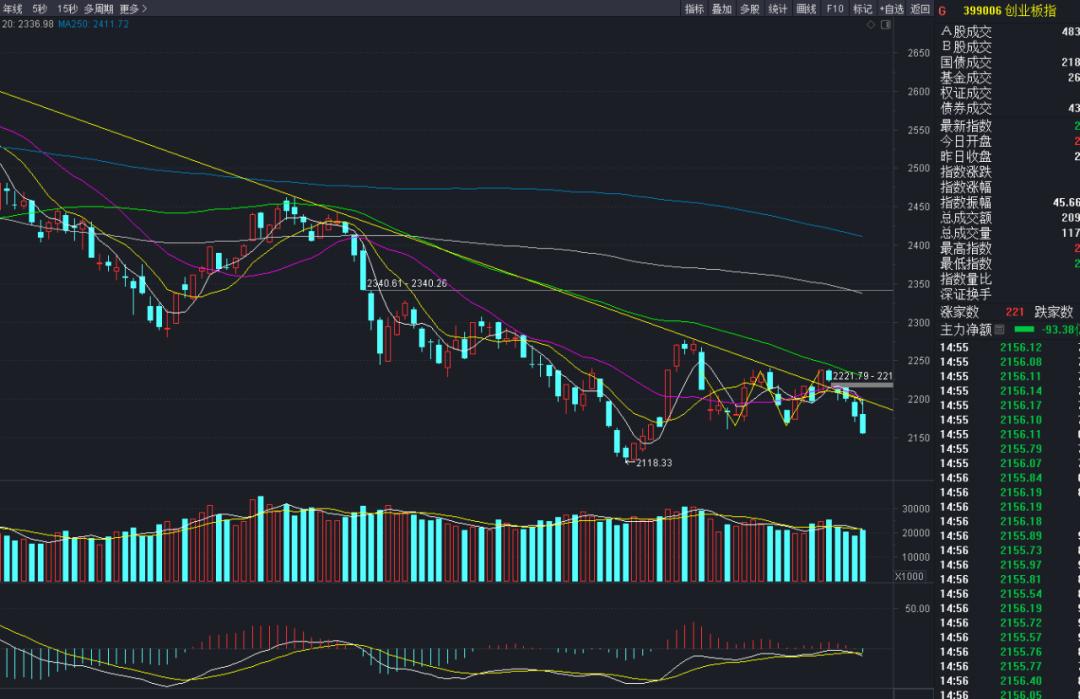This screenshot has width=1080, height=699.
Task: Click the 跌家数 label
Action: [x=1053, y=312]
